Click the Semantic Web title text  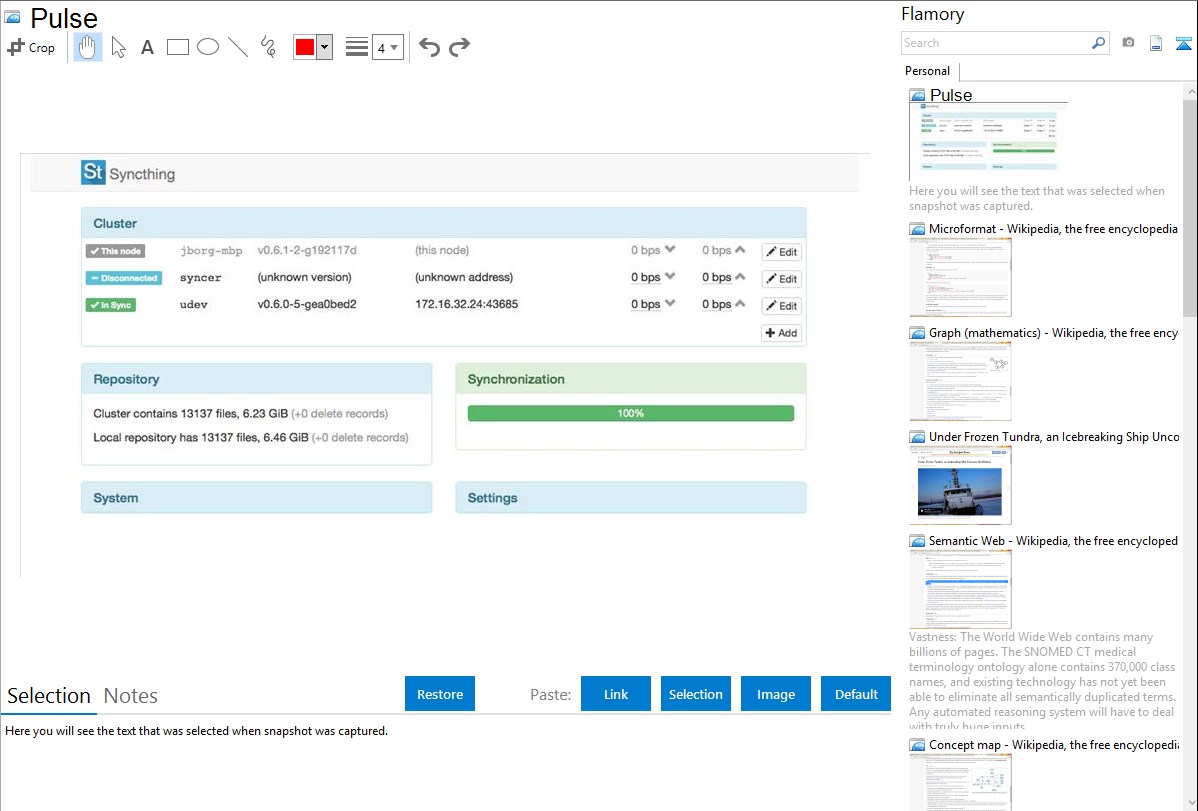click(x=1053, y=540)
